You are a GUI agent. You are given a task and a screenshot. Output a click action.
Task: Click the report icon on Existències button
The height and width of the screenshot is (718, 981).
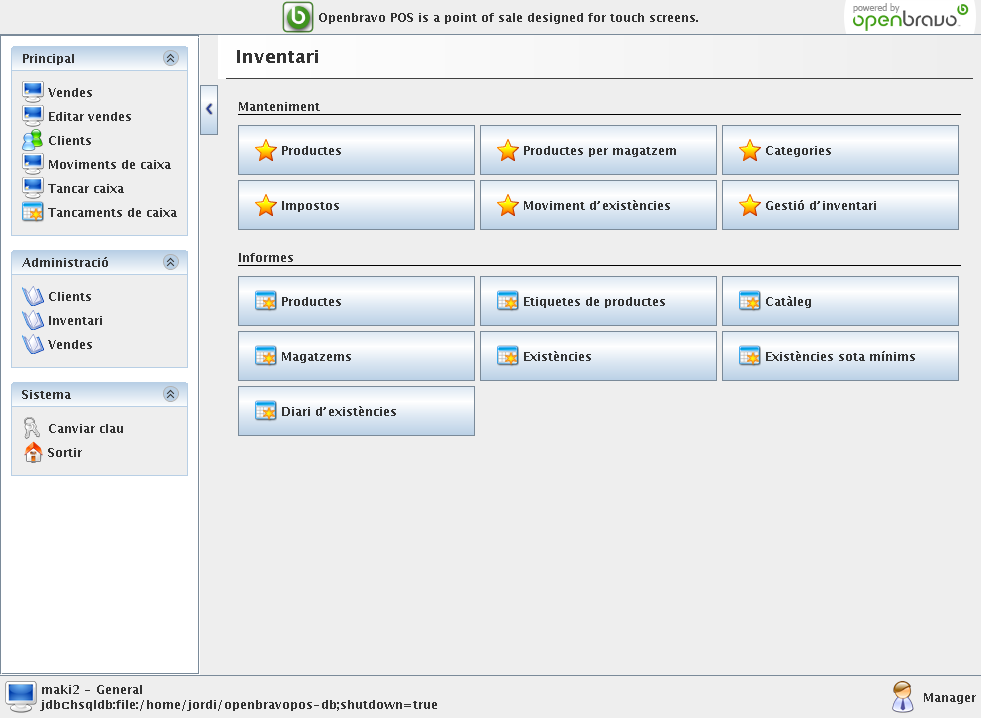tap(507, 356)
